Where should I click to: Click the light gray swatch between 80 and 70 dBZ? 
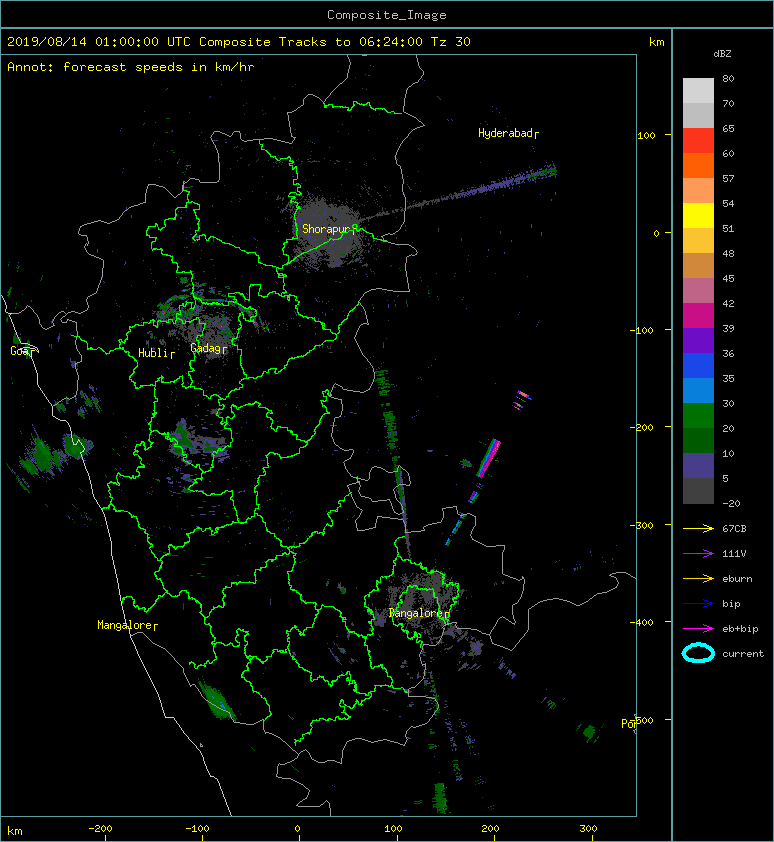pos(698,91)
